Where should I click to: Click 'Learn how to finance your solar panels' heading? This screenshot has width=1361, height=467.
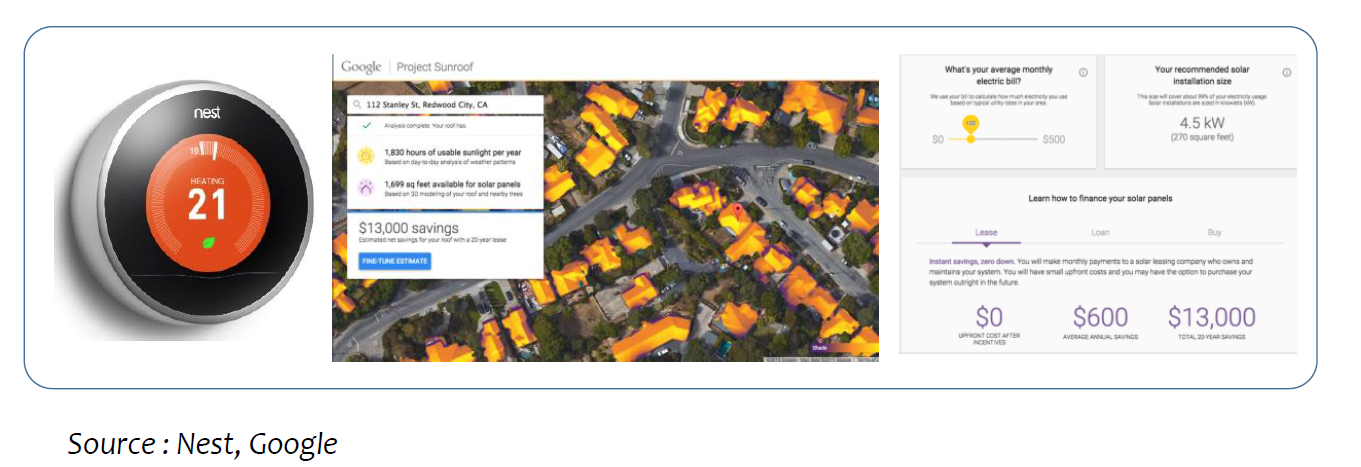pyautogui.click(x=1100, y=198)
